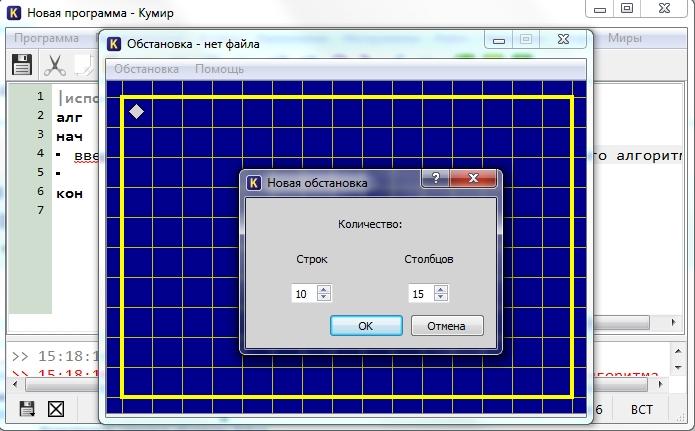Click Kumir icon in Новая обстановка title bar
The width and height of the screenshot is (695, 431).
tap(254, 183)
